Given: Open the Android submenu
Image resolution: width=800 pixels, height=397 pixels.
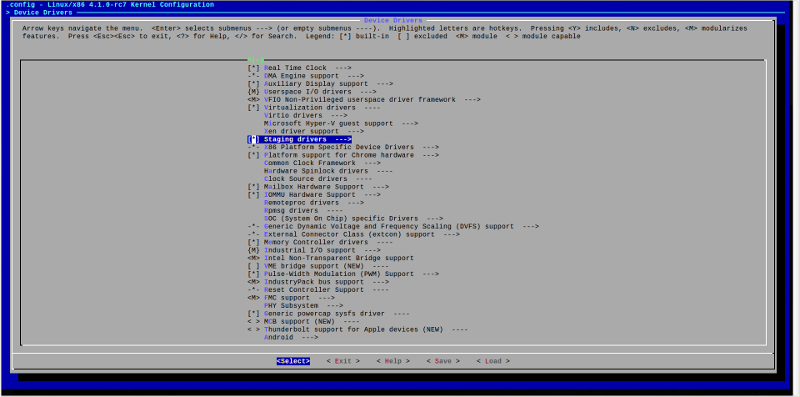Looking at the screenshot, I should point(291,337).
